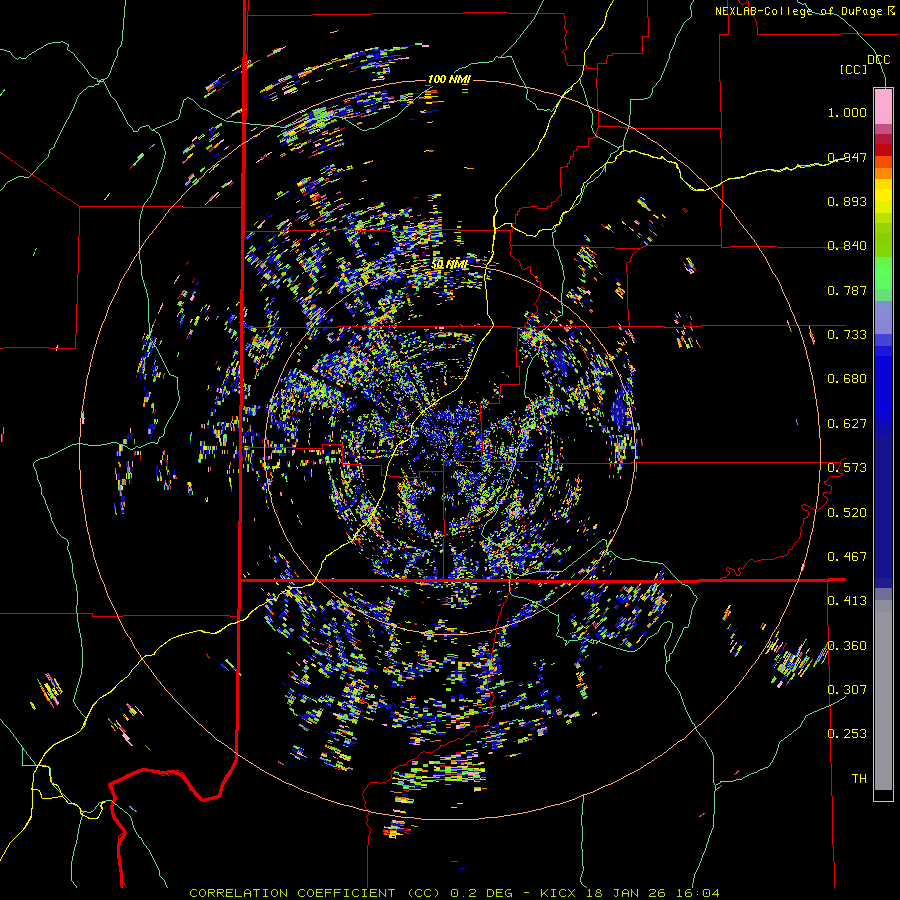900x900 pixels.
Task: Select the 0.947 scale value
Action: click(847, 157)
